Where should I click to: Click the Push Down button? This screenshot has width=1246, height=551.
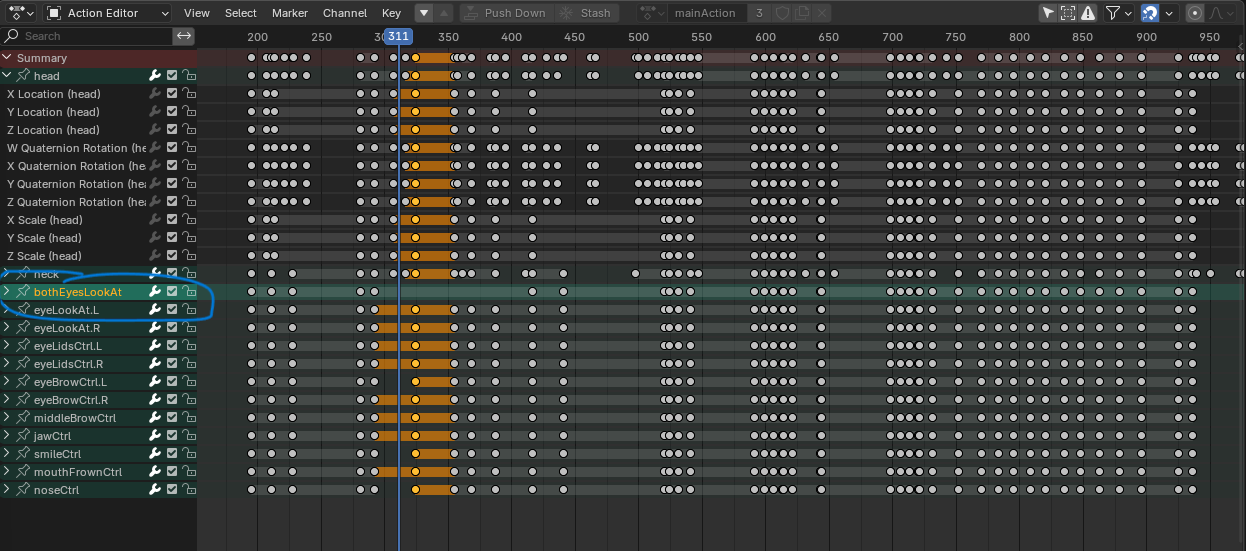(508, 13)
